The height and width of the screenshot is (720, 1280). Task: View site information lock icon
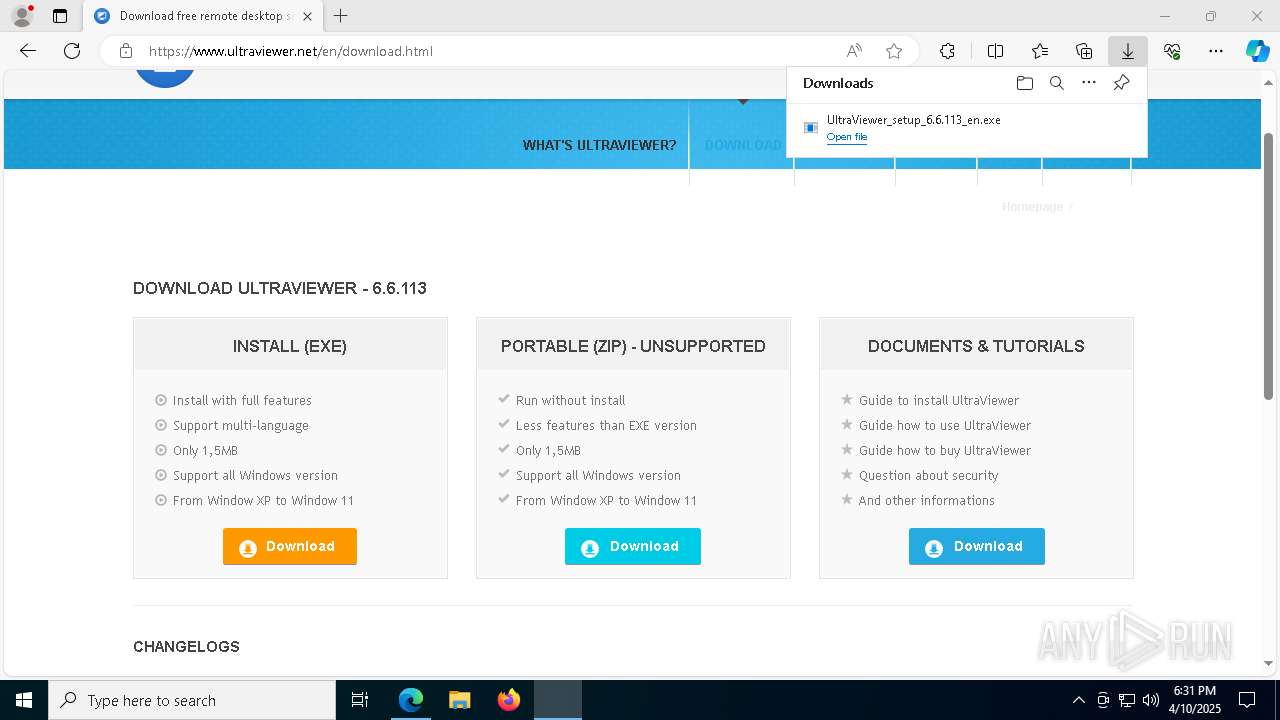pyautogui.click(x=126, y=51)
